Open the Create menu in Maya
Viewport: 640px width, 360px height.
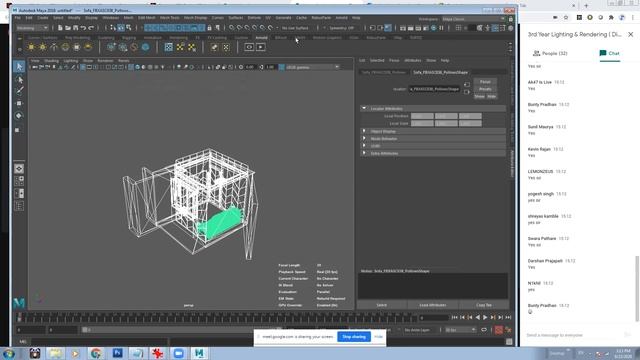[42, 18]
